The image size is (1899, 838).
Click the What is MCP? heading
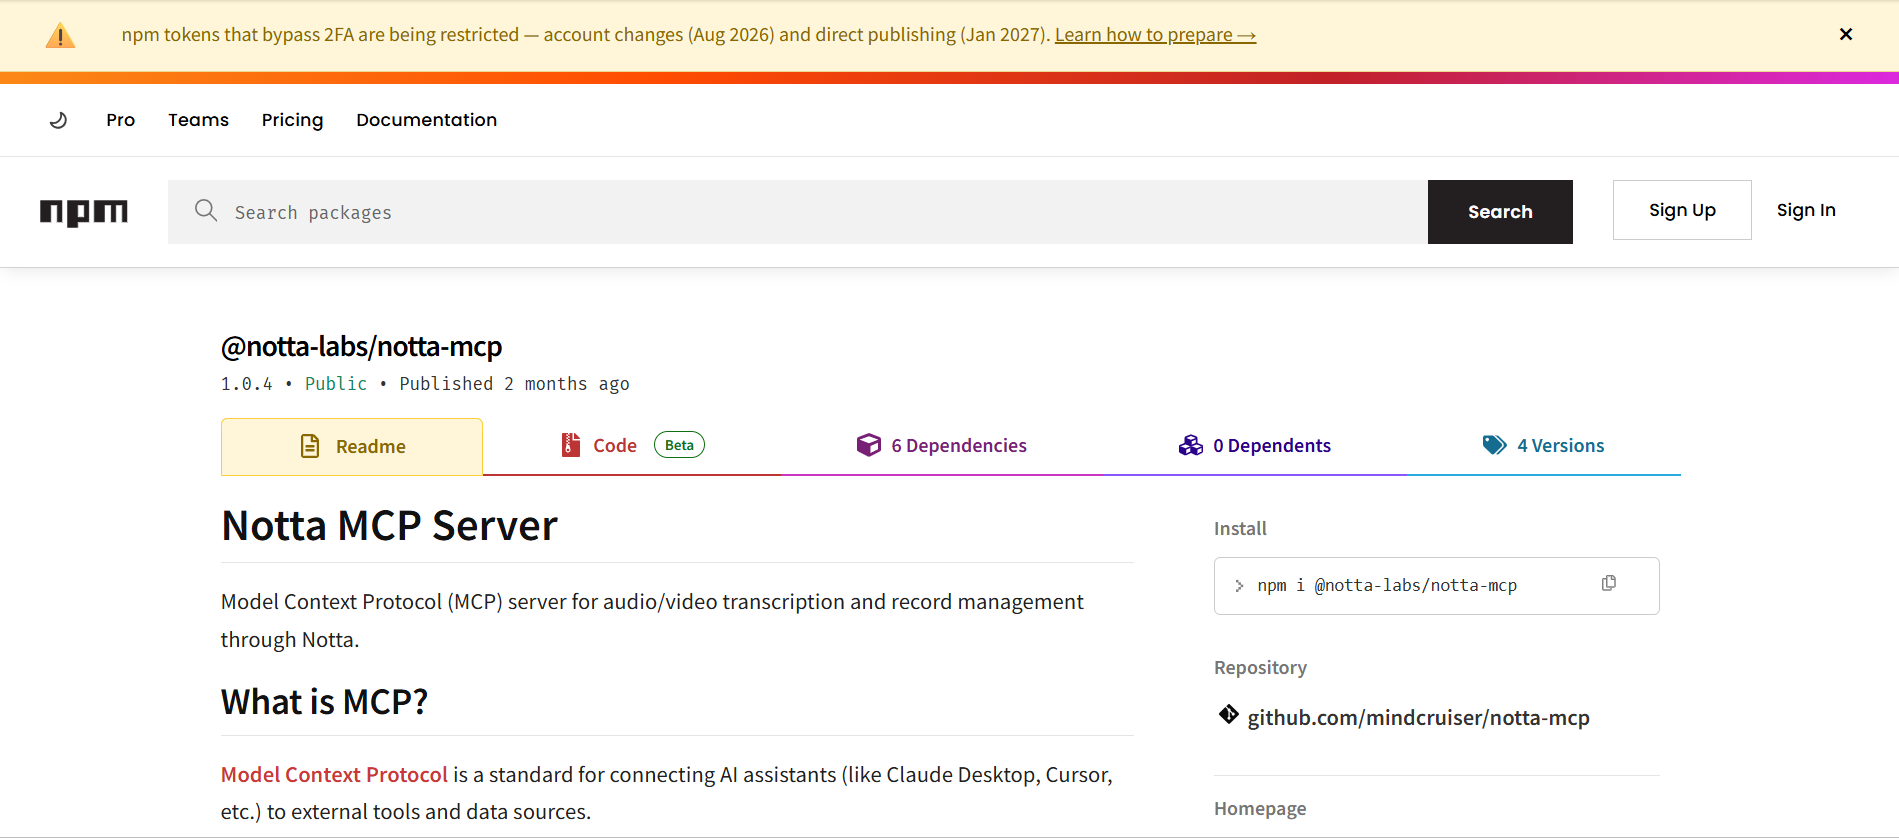(x=324, y=702)
